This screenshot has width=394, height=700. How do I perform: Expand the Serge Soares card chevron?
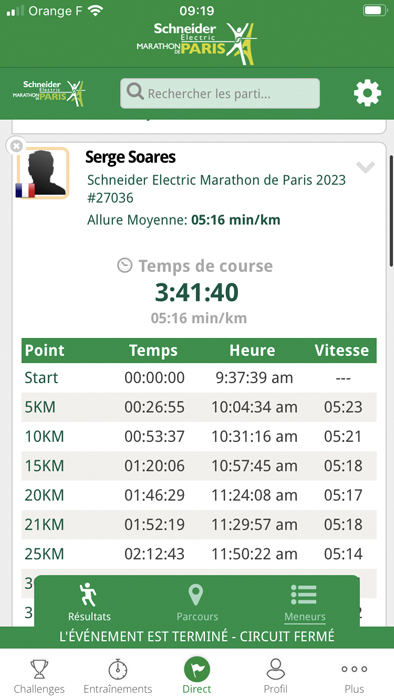365,167
